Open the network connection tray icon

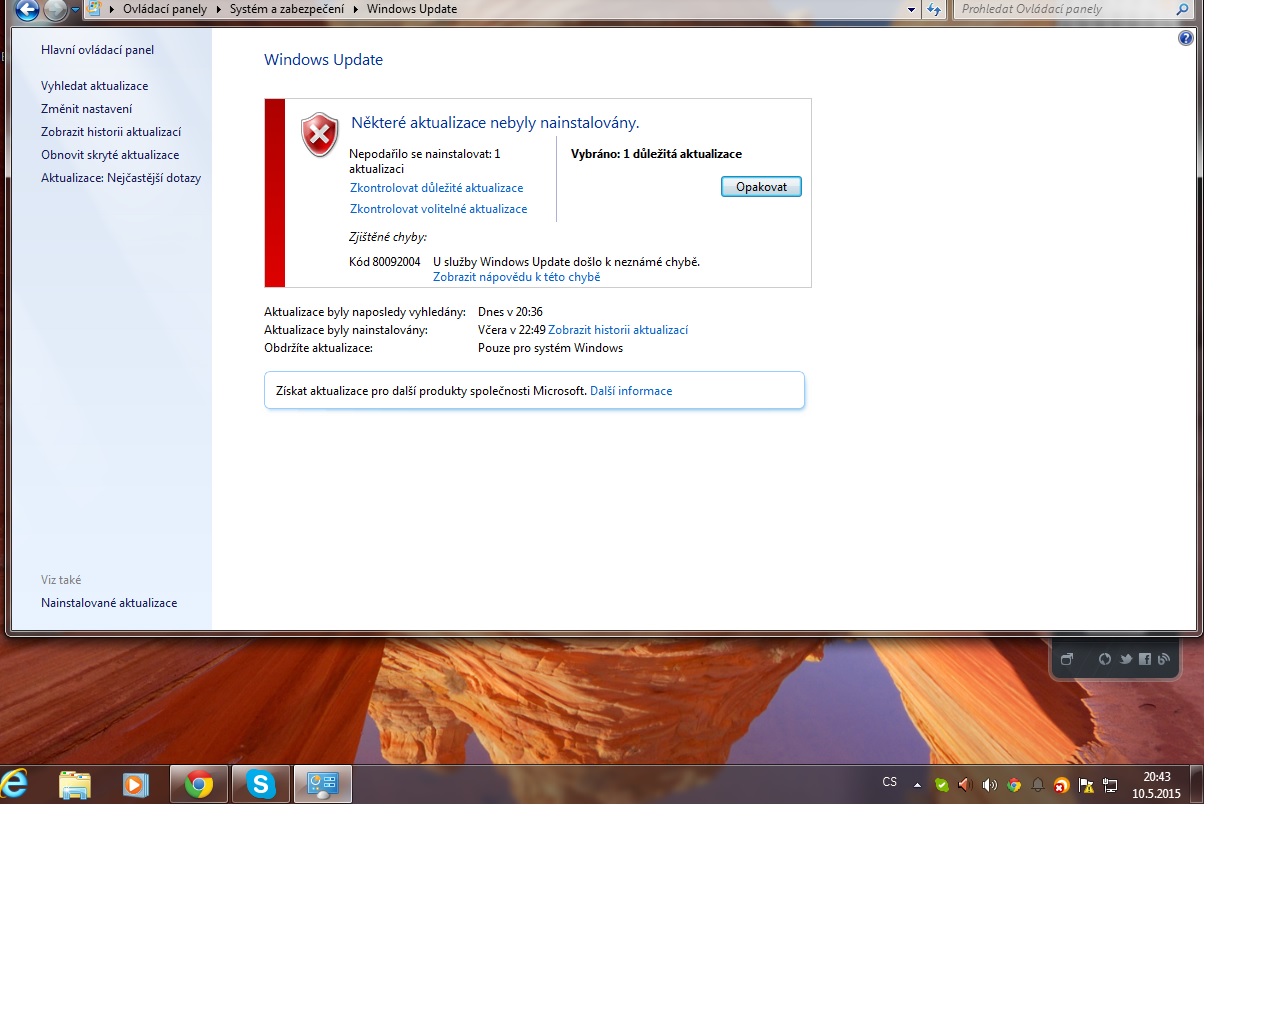(x=1110, y=785)
